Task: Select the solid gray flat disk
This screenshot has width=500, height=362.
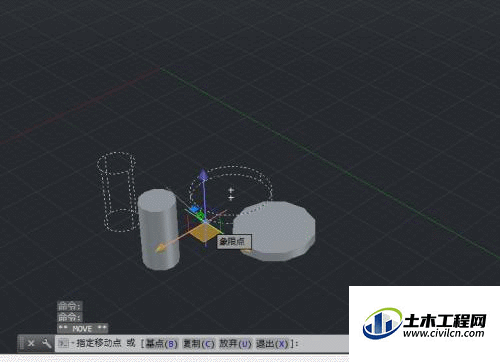Action: pos(274,231)
